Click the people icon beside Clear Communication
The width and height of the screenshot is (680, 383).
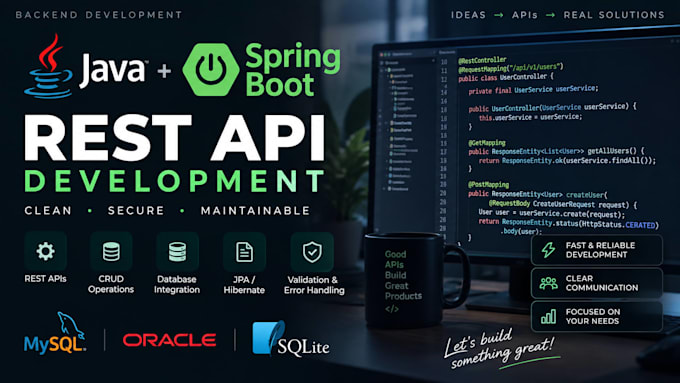click(549, 283)
